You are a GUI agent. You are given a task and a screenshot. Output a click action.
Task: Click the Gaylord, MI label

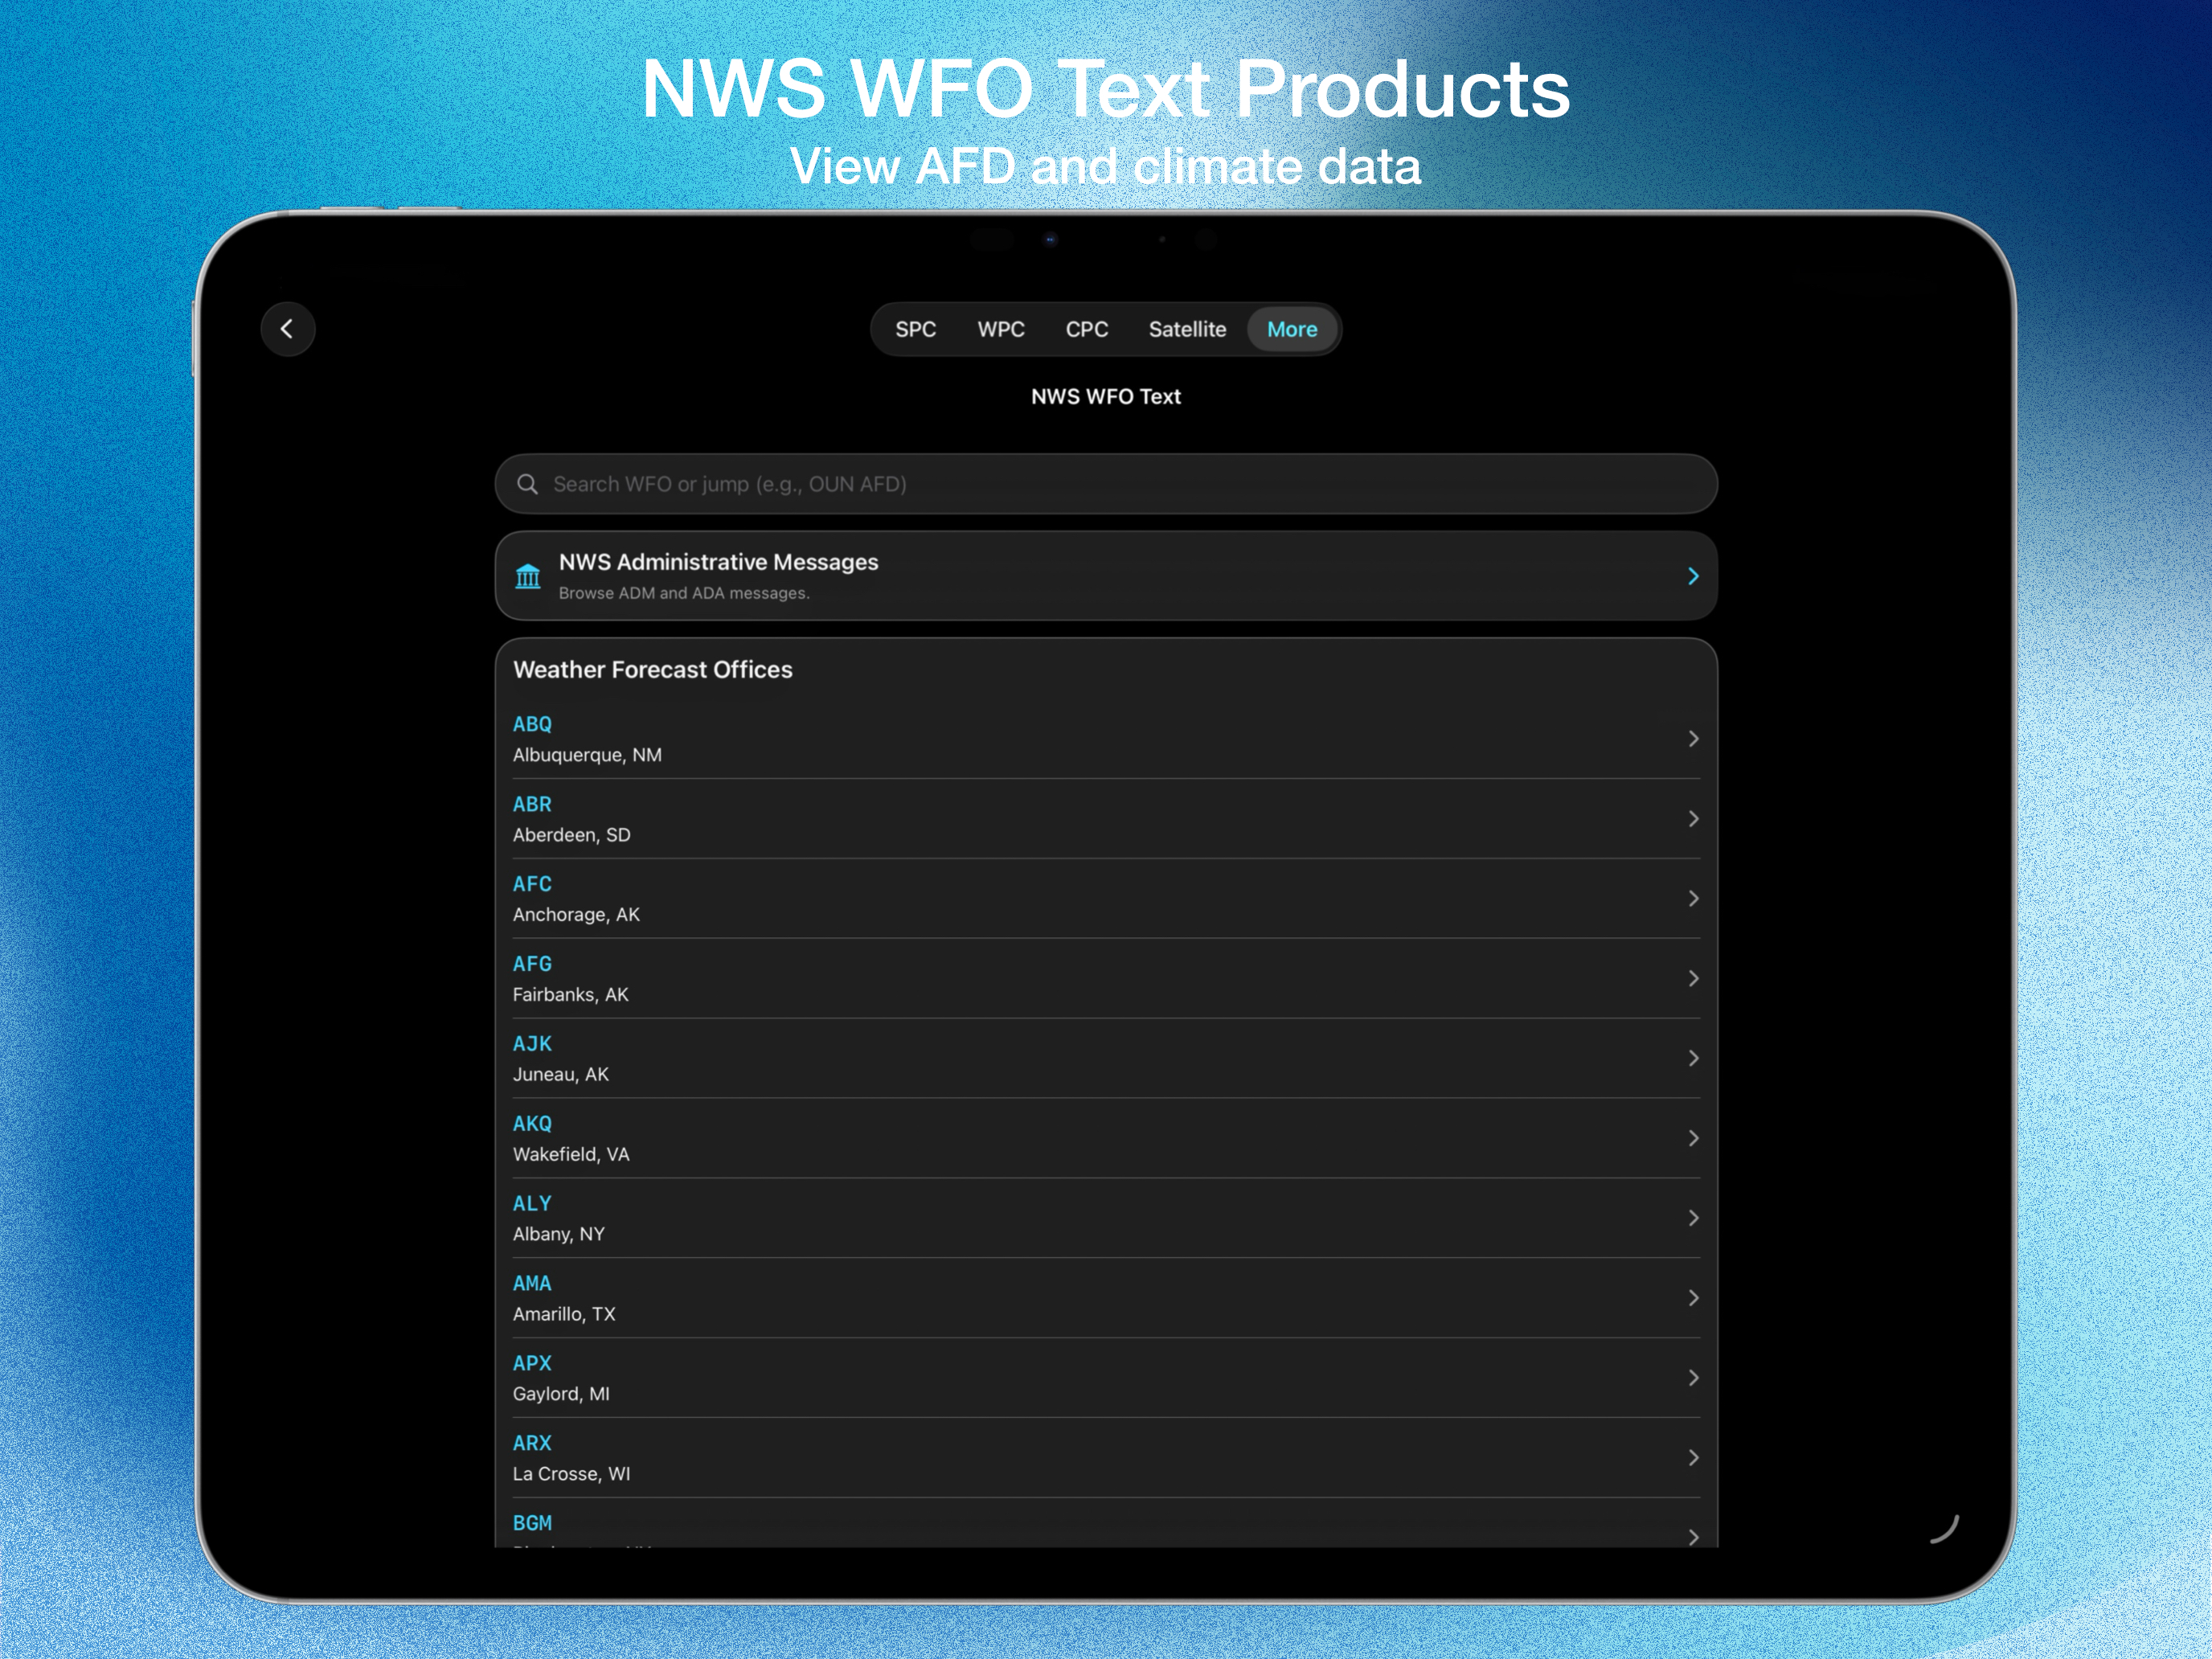[561, 1394]
